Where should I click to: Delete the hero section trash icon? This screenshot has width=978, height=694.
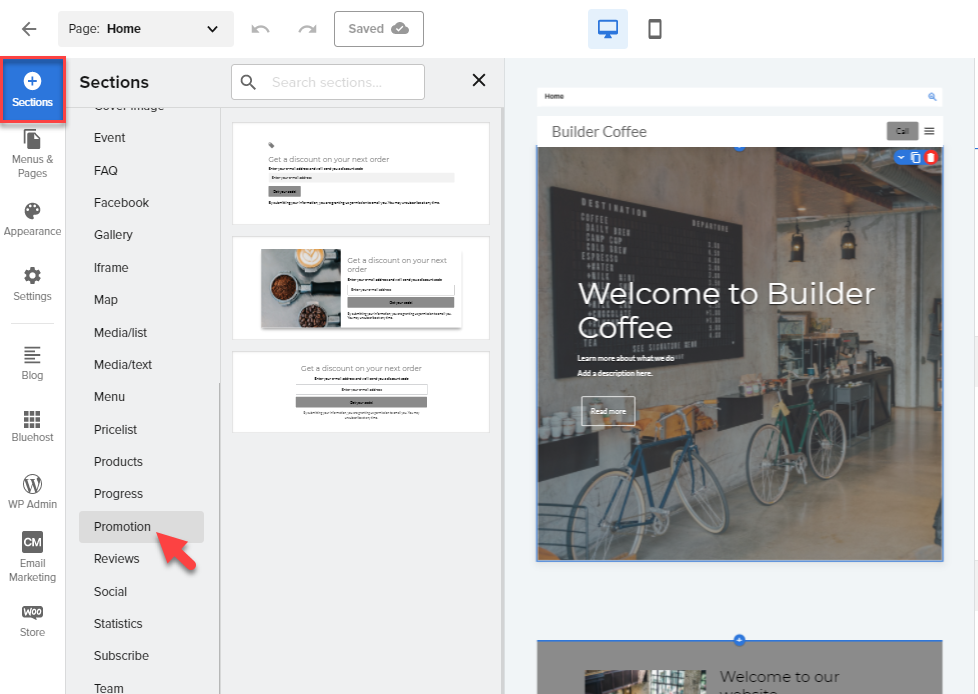click(931, 157)
